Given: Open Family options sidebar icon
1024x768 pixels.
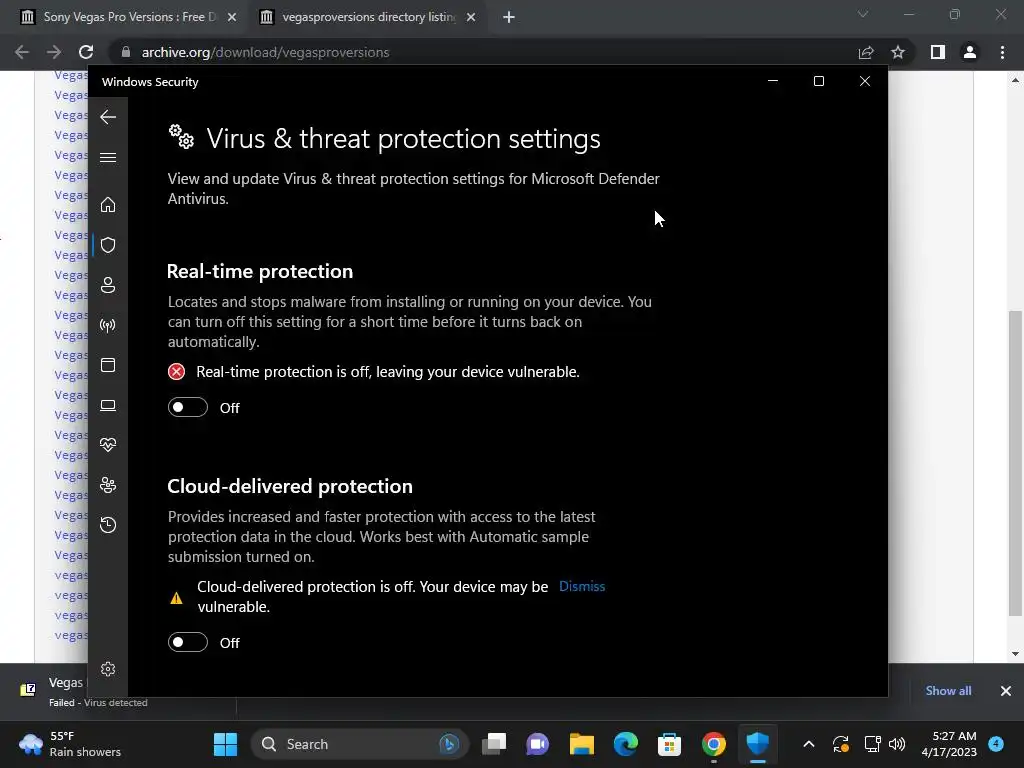Looking at the screenshot, I should tap(108, 485).
